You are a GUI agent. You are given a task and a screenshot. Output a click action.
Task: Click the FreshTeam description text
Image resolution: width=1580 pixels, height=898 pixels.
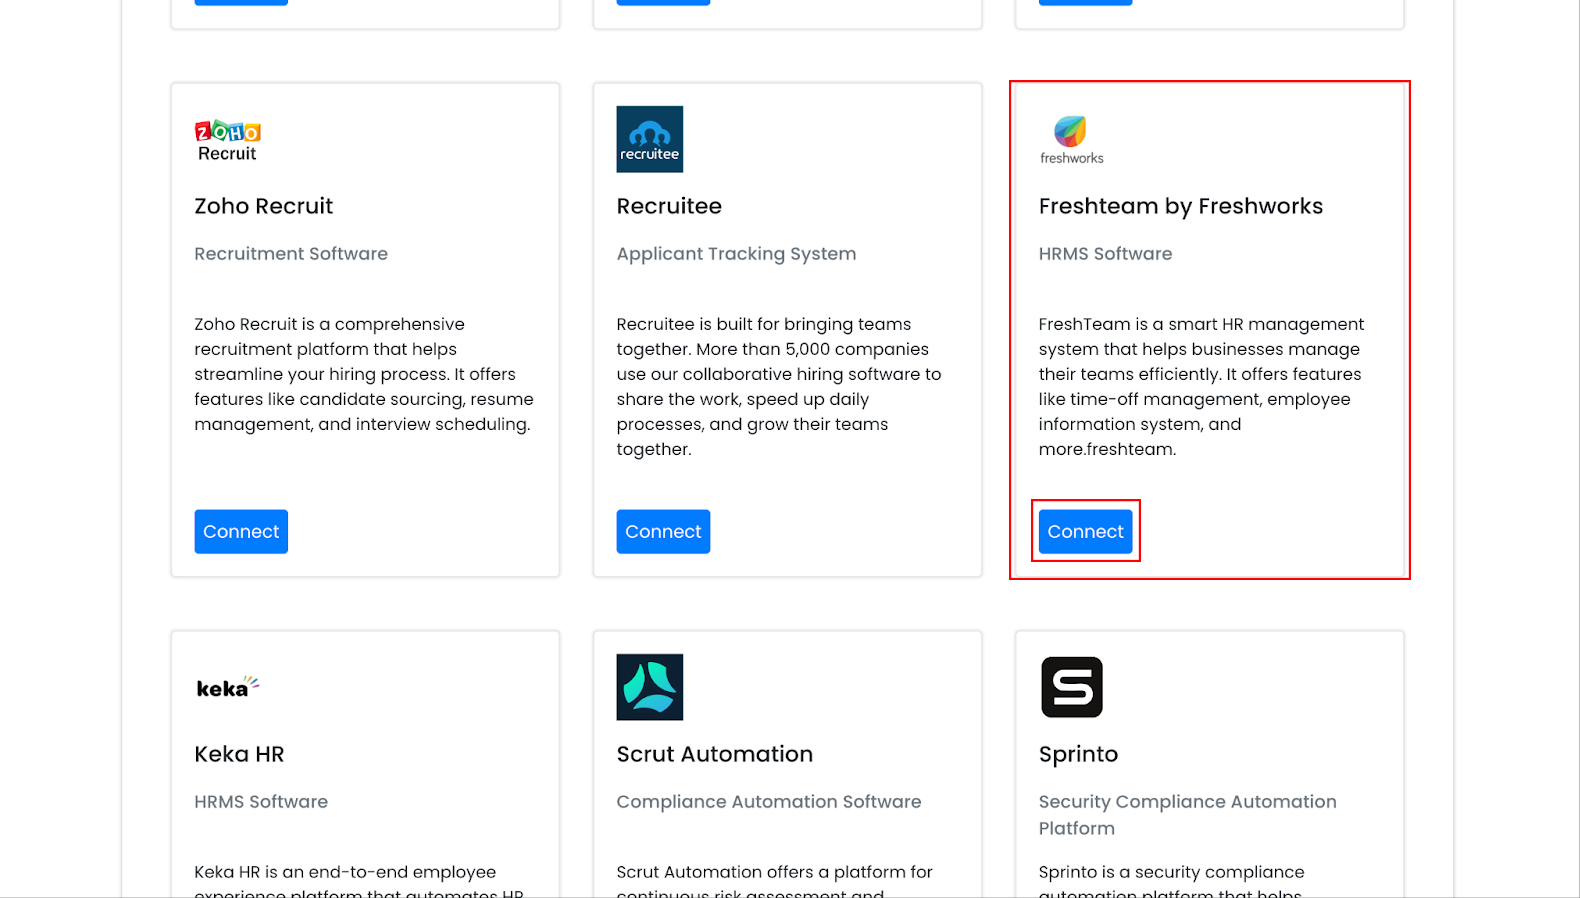coord(1201,386)
